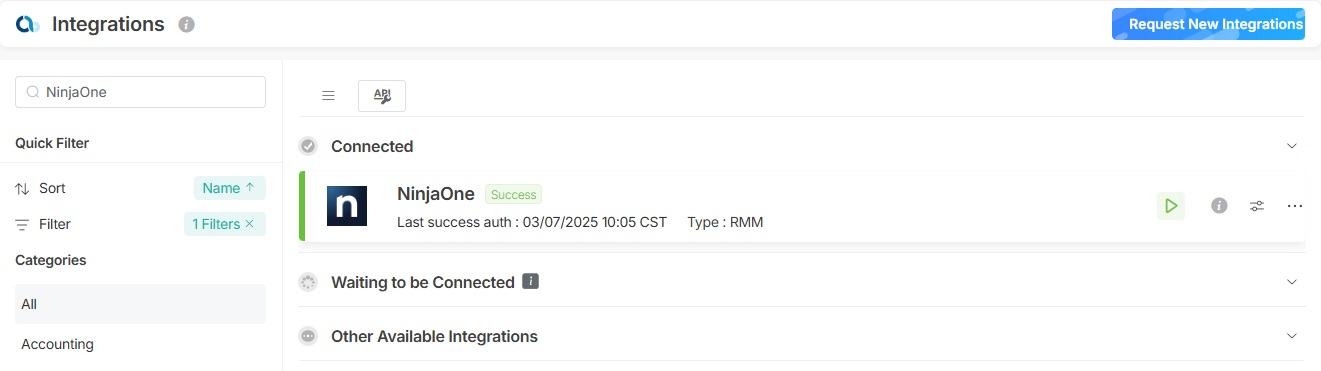Show NinjaOne integration info icon
Screen dimensions: 1321x371
[1219, 206]
